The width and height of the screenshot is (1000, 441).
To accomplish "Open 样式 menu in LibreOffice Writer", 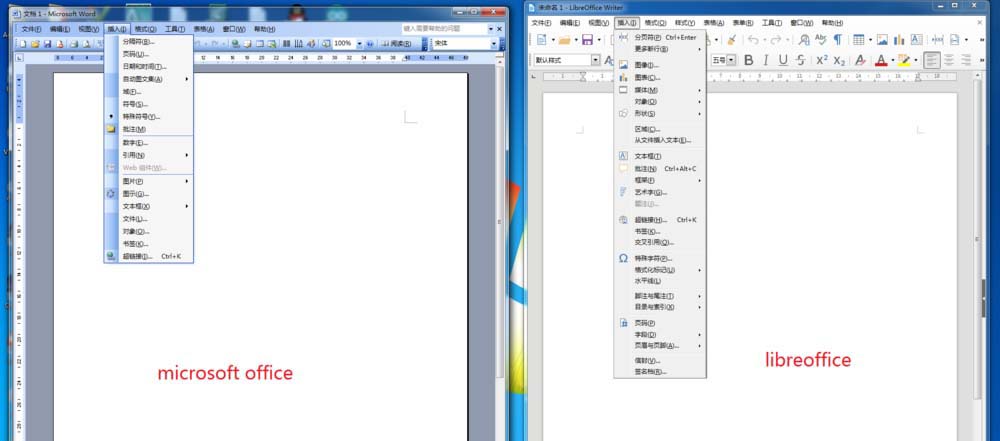I will (684, 22).
